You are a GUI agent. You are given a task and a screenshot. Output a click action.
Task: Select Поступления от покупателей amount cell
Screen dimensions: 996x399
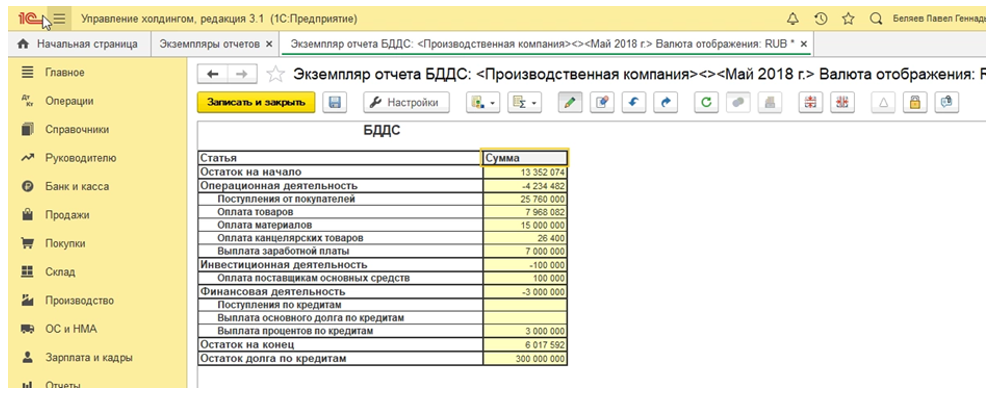click(x=525, y=199)
